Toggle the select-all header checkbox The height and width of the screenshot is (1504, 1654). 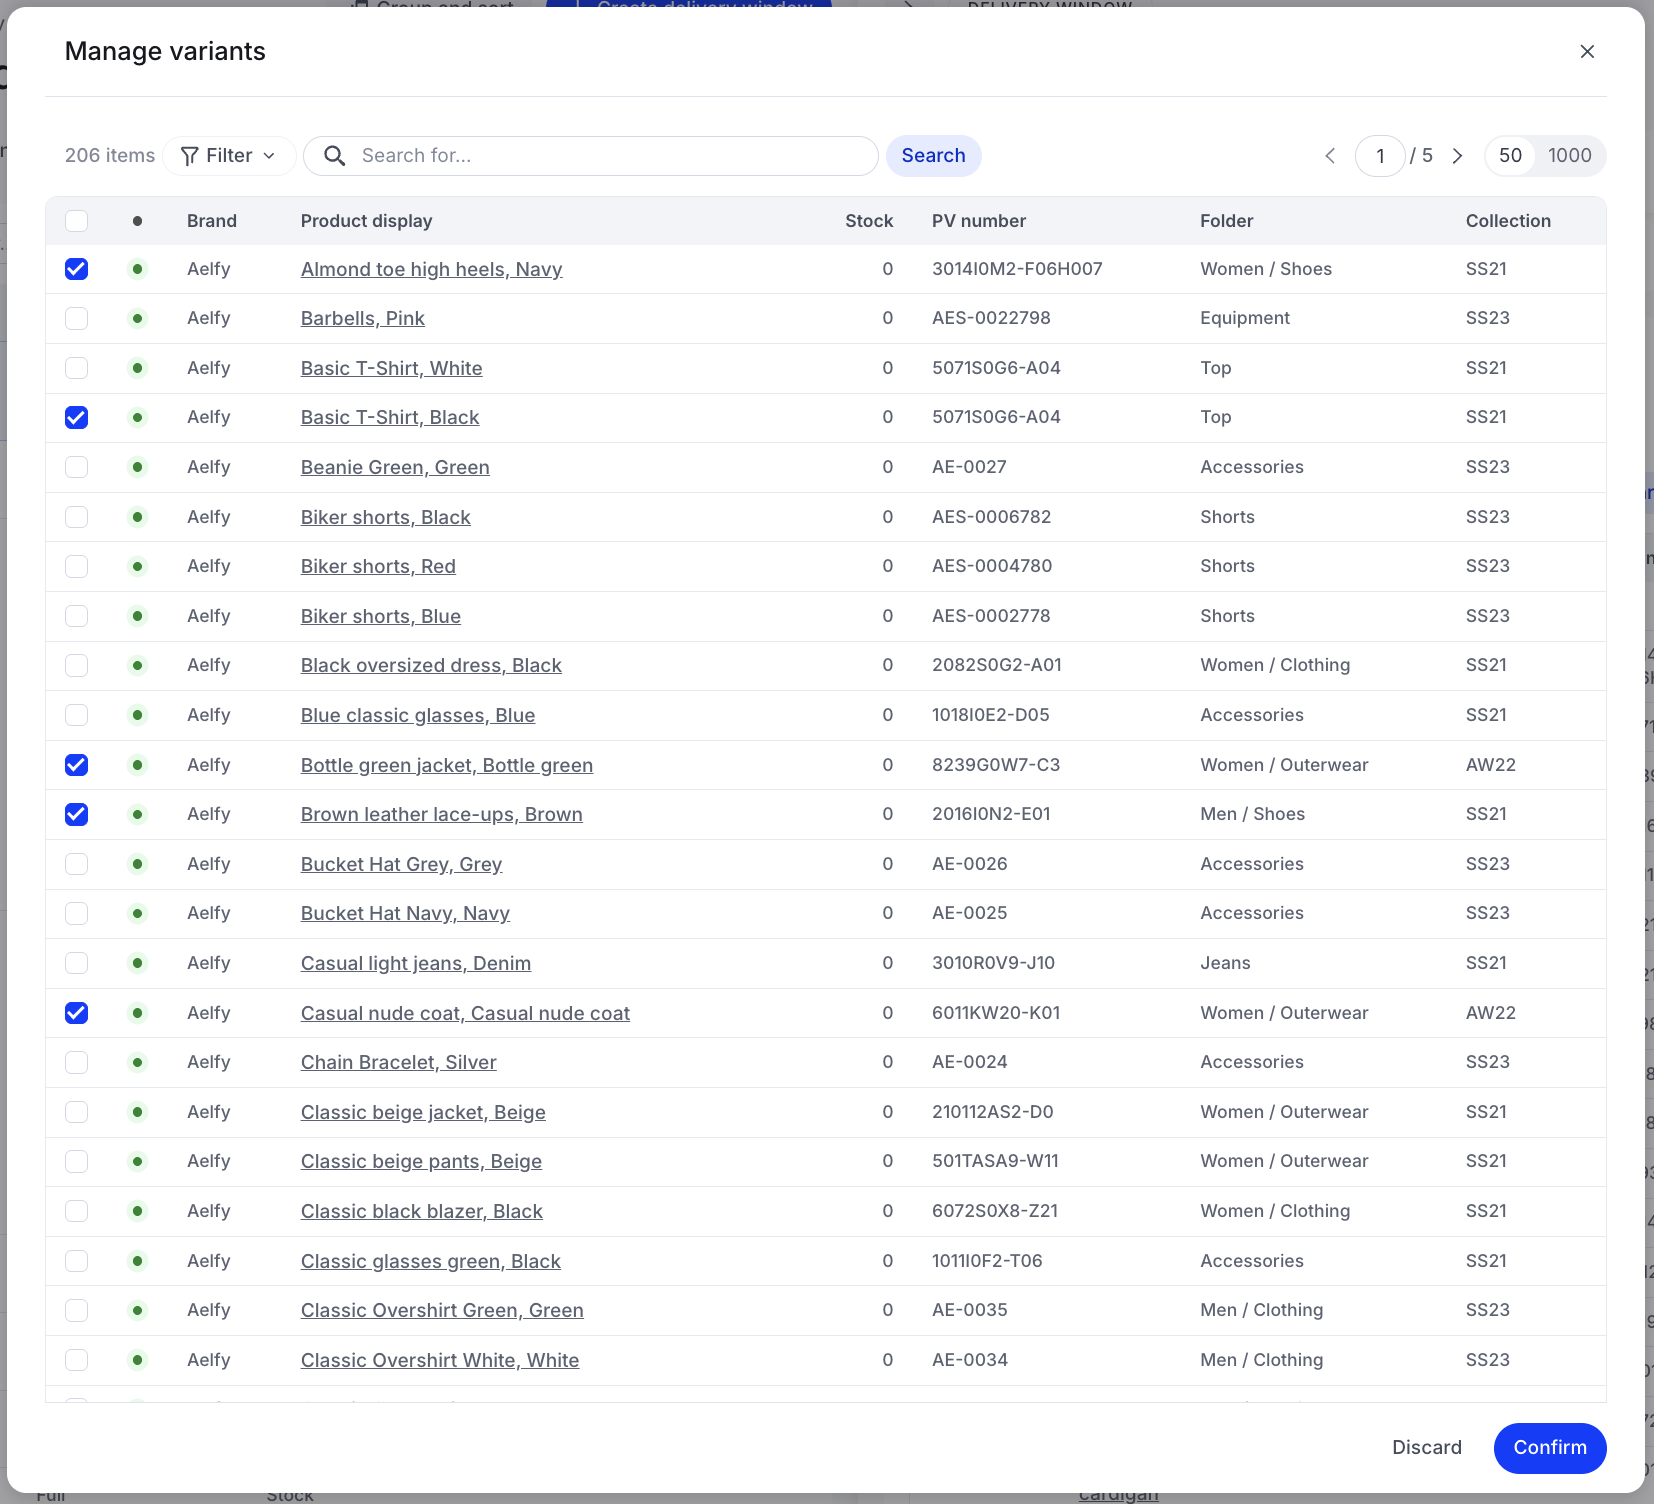click(77, 221)
